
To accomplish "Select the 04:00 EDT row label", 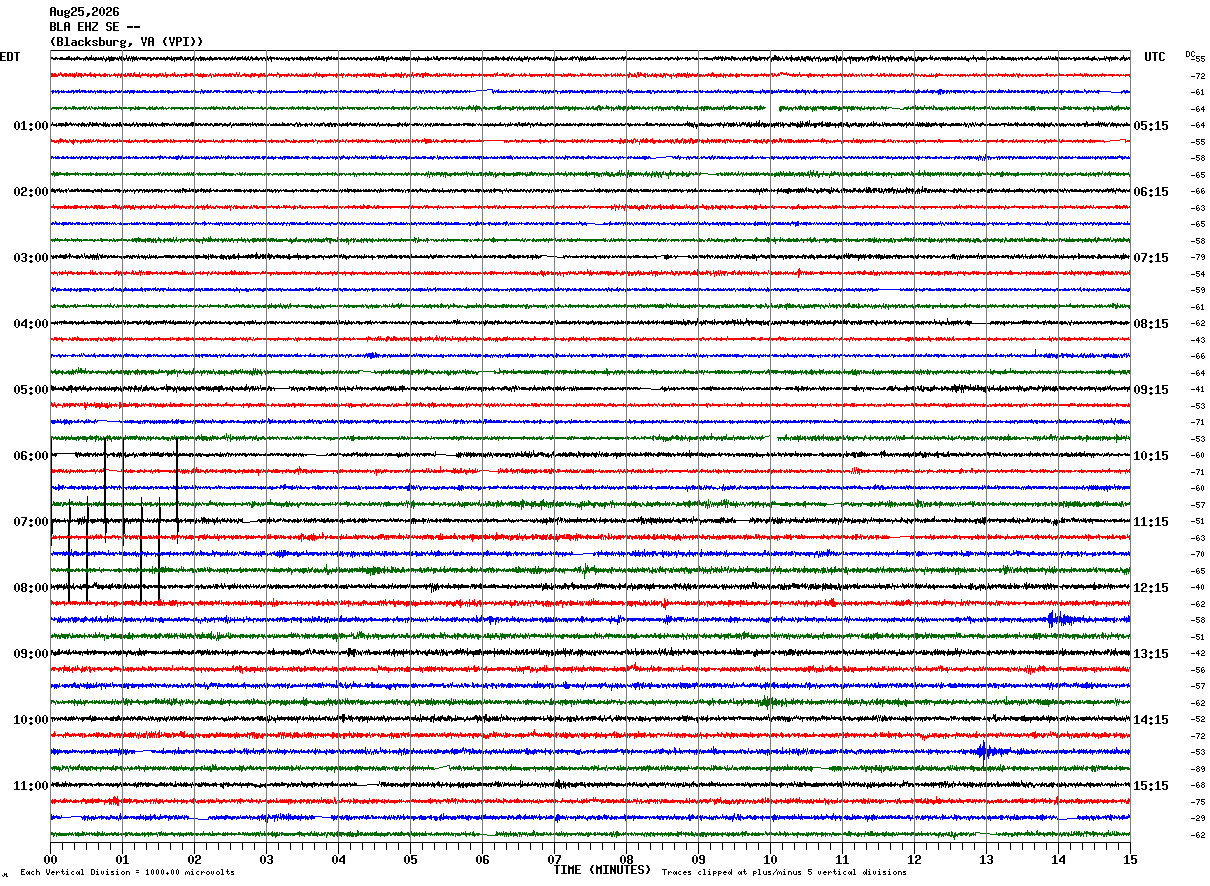I will click(31, 324).
